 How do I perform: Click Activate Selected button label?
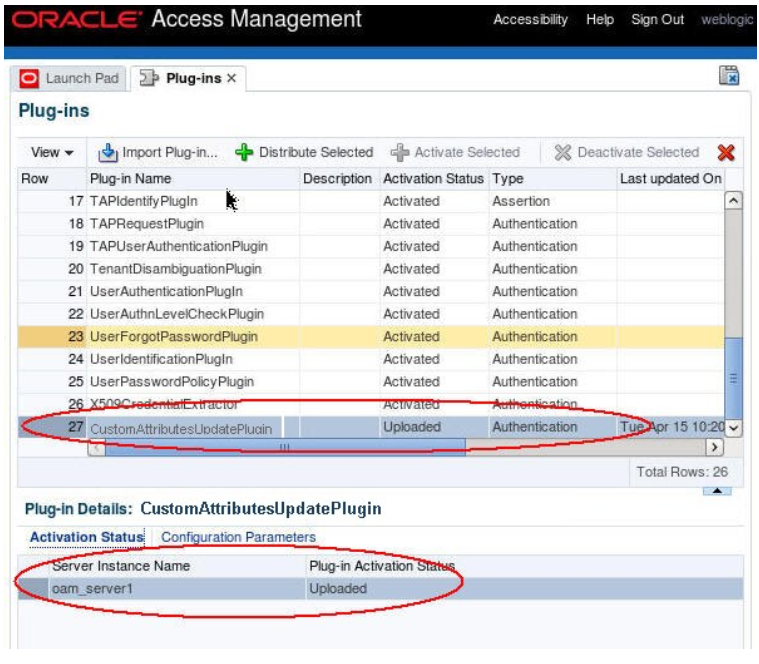[467, 152]
